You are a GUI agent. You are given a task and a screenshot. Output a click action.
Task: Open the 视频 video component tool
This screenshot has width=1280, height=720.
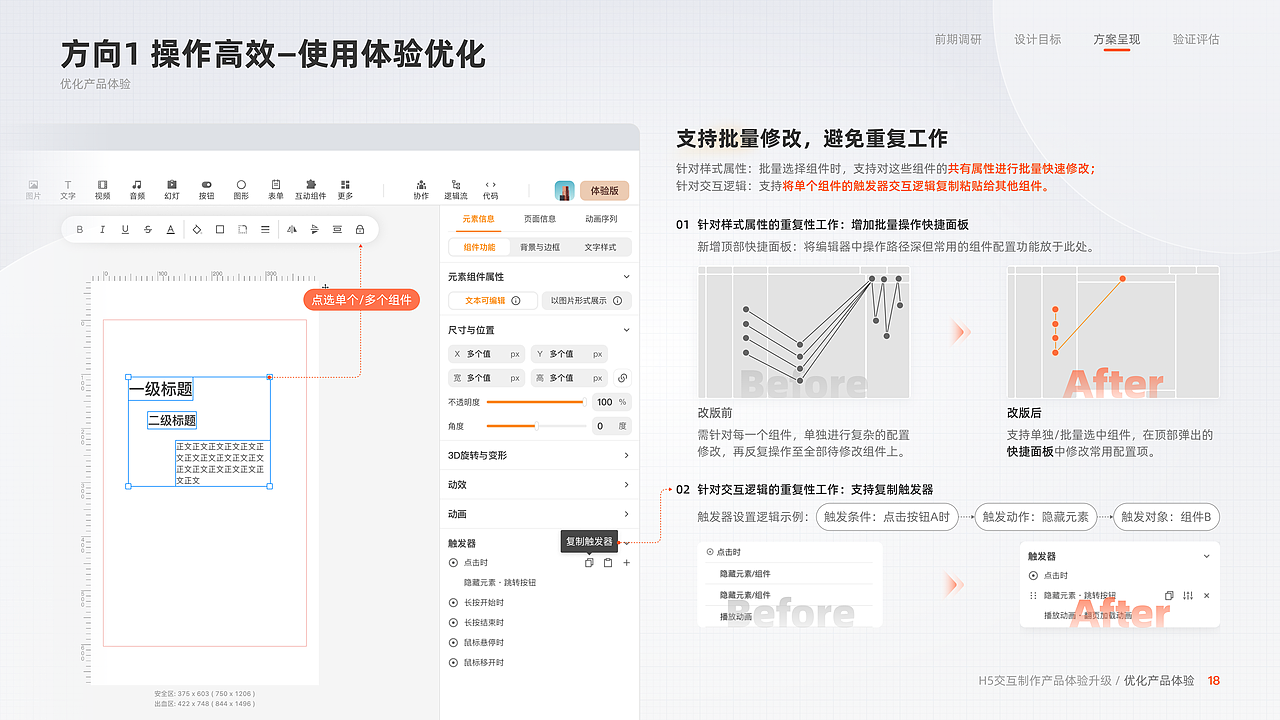point(102,188)
